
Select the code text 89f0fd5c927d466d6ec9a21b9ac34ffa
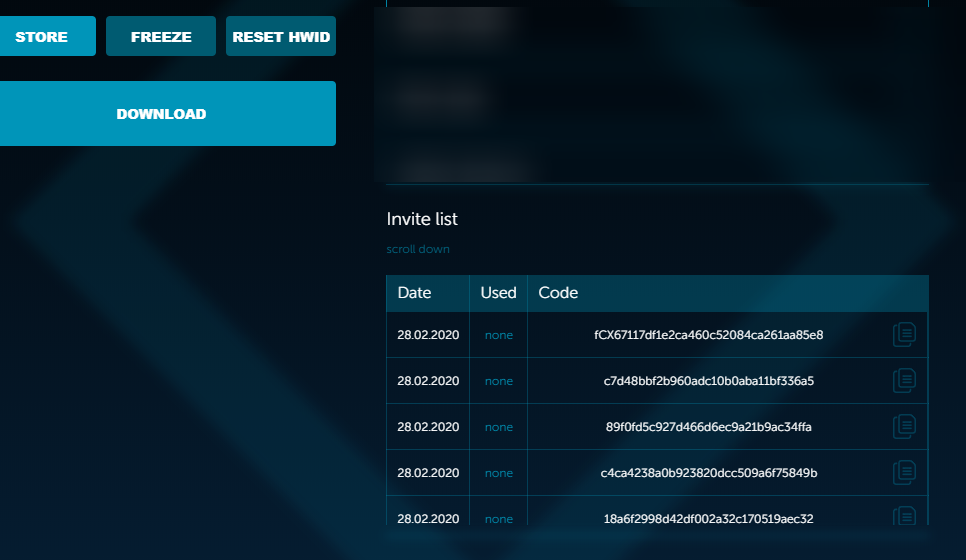coord(708,427)
